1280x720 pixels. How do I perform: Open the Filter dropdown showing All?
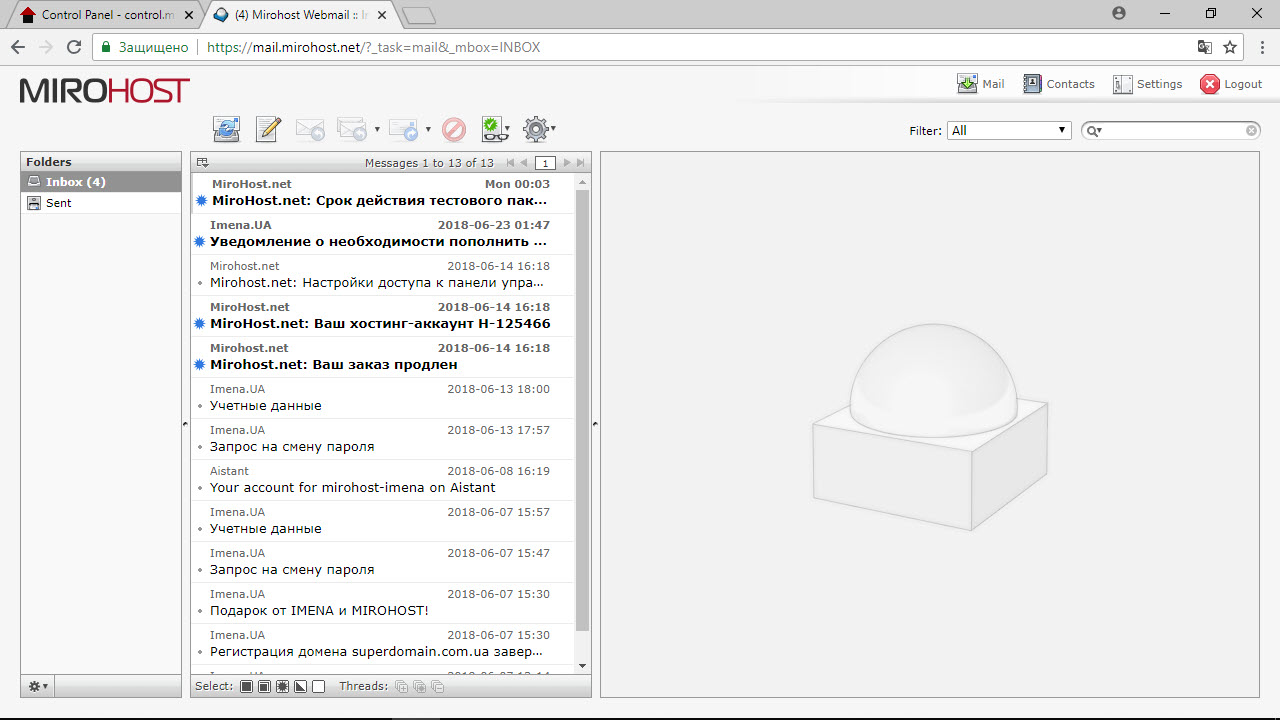pyautogui.click(x=1009, y=130)
